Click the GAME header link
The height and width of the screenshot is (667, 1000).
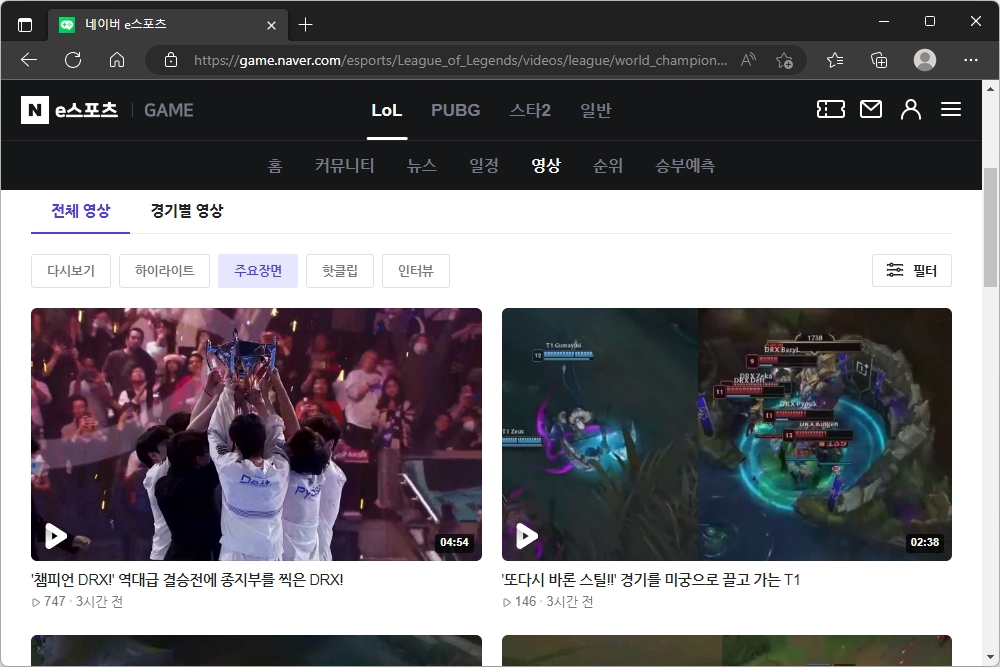click(x=168, y=110)
